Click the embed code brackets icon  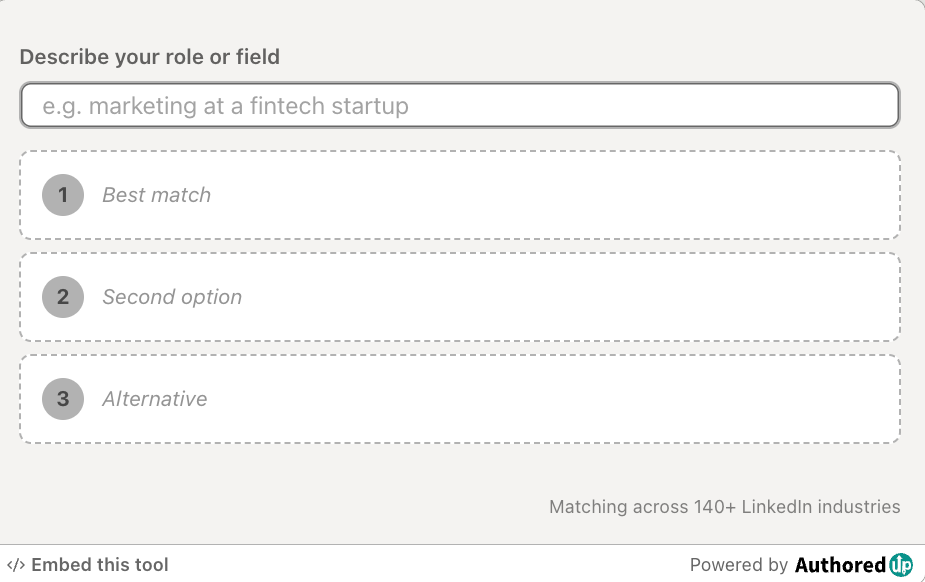(15, 565)
